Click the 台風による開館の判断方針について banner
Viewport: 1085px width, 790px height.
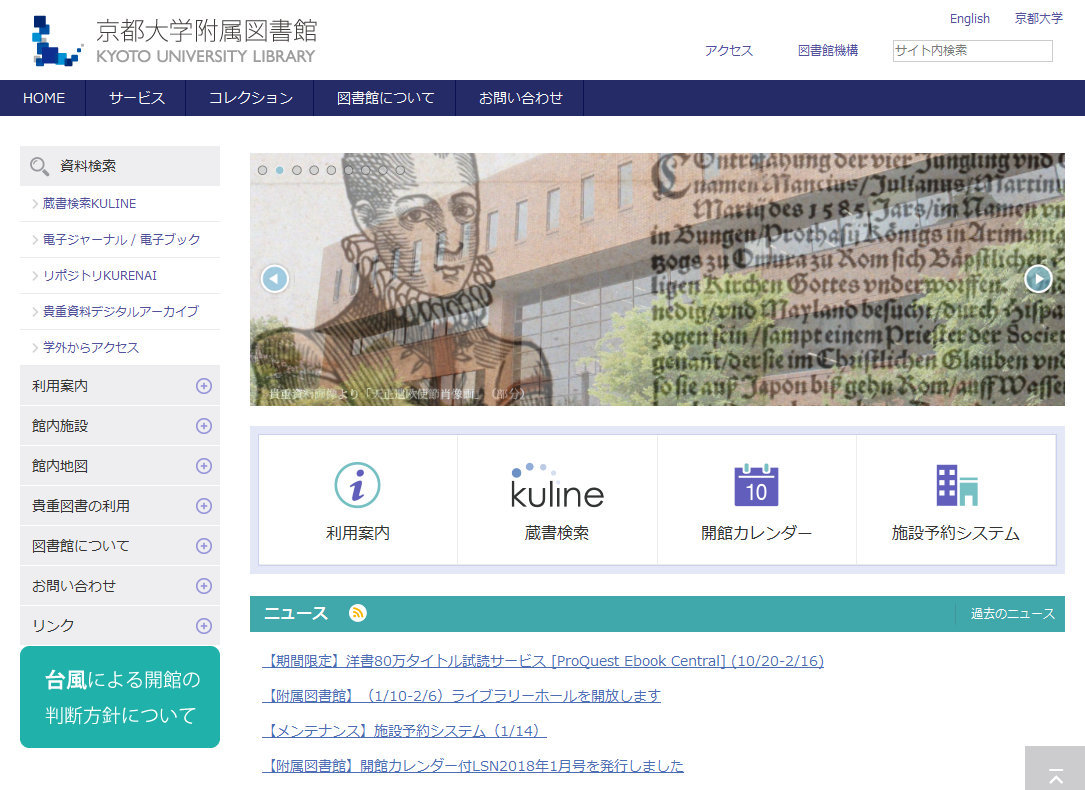point(120,697)
